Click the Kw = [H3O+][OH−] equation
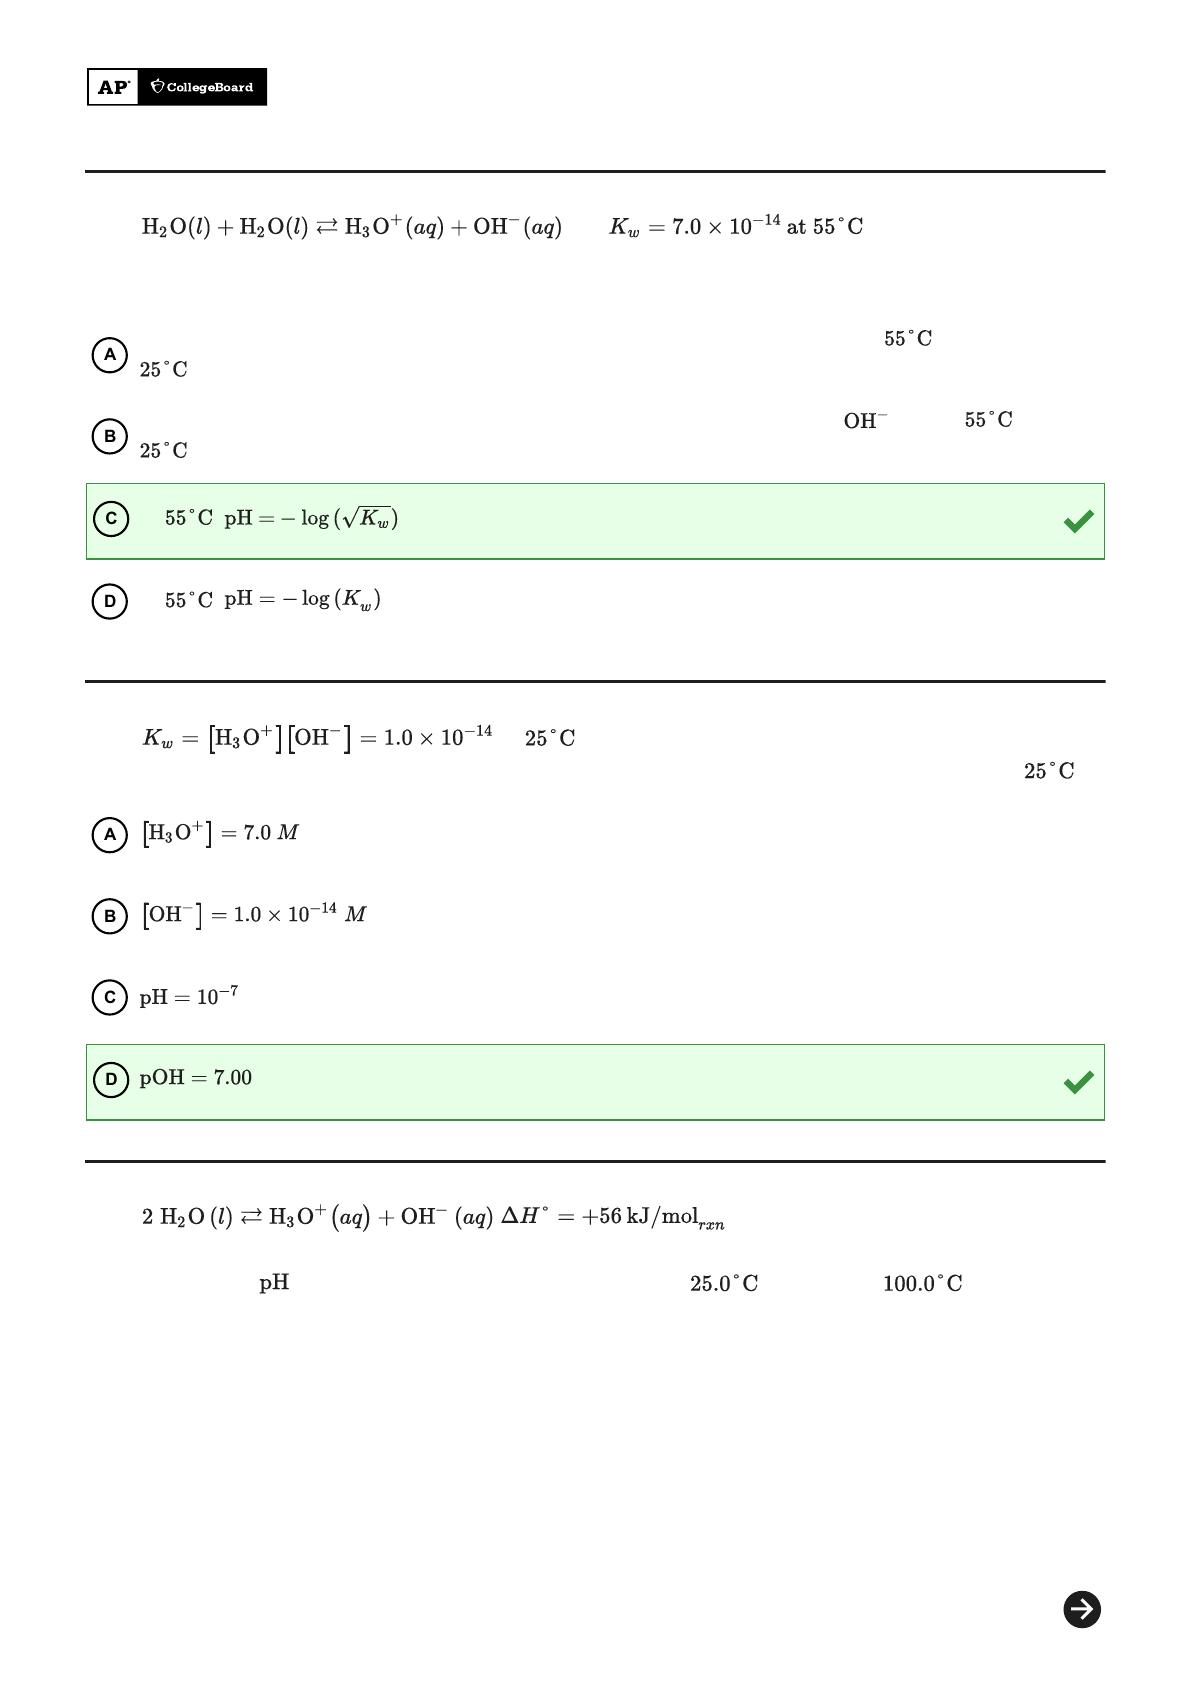 coord(317,738)
